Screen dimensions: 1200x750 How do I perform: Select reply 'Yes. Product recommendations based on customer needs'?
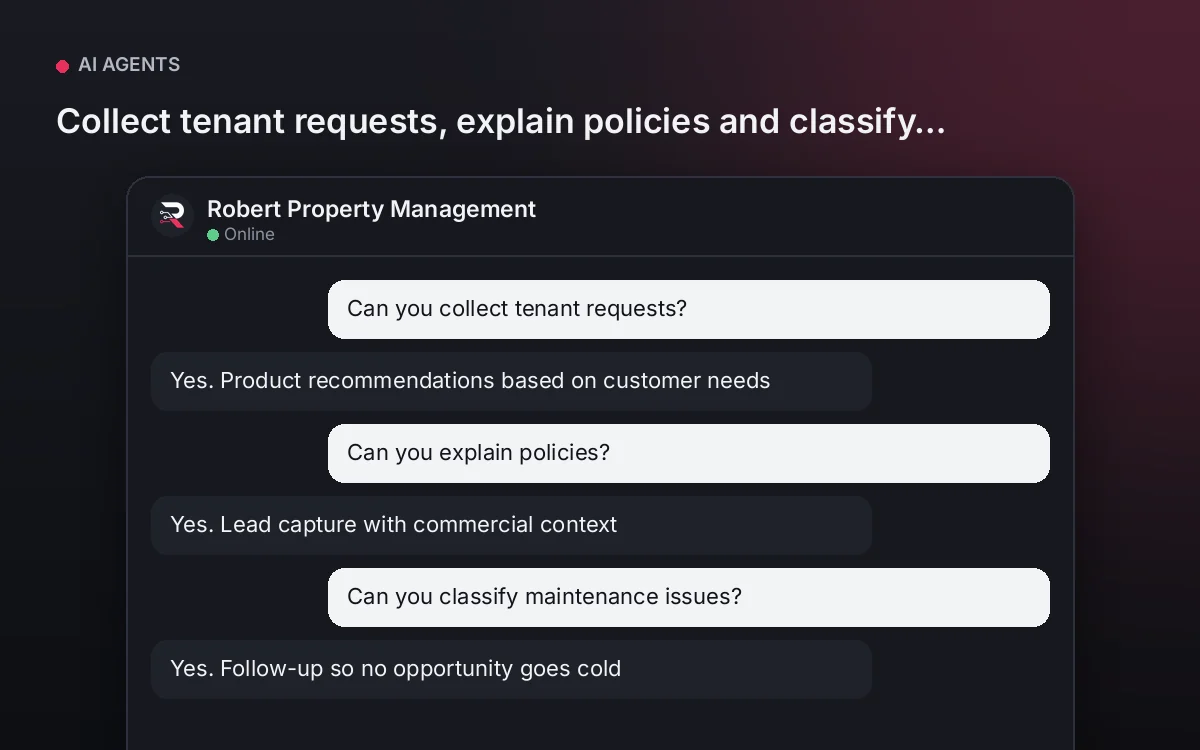click(511, 381)
